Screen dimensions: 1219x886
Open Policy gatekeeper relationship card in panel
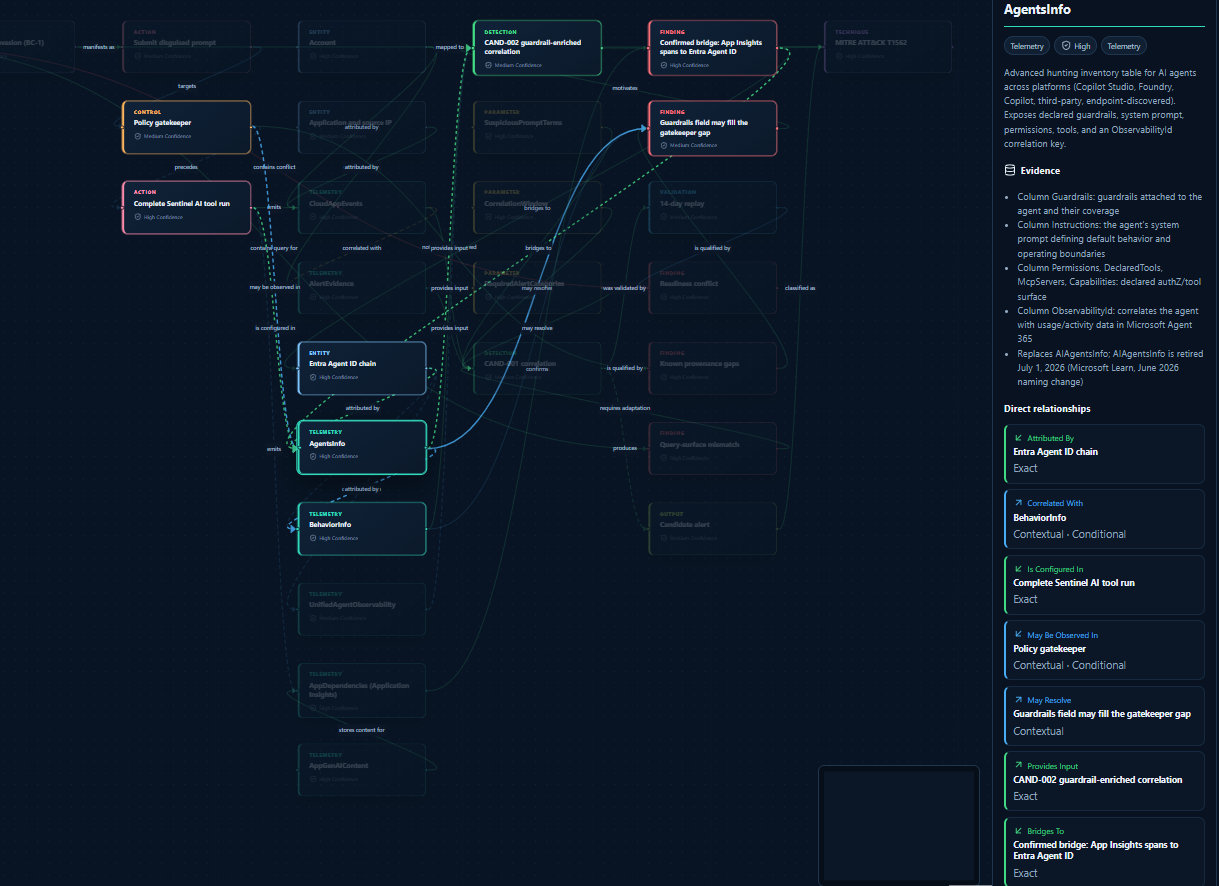pos(1104,650)
